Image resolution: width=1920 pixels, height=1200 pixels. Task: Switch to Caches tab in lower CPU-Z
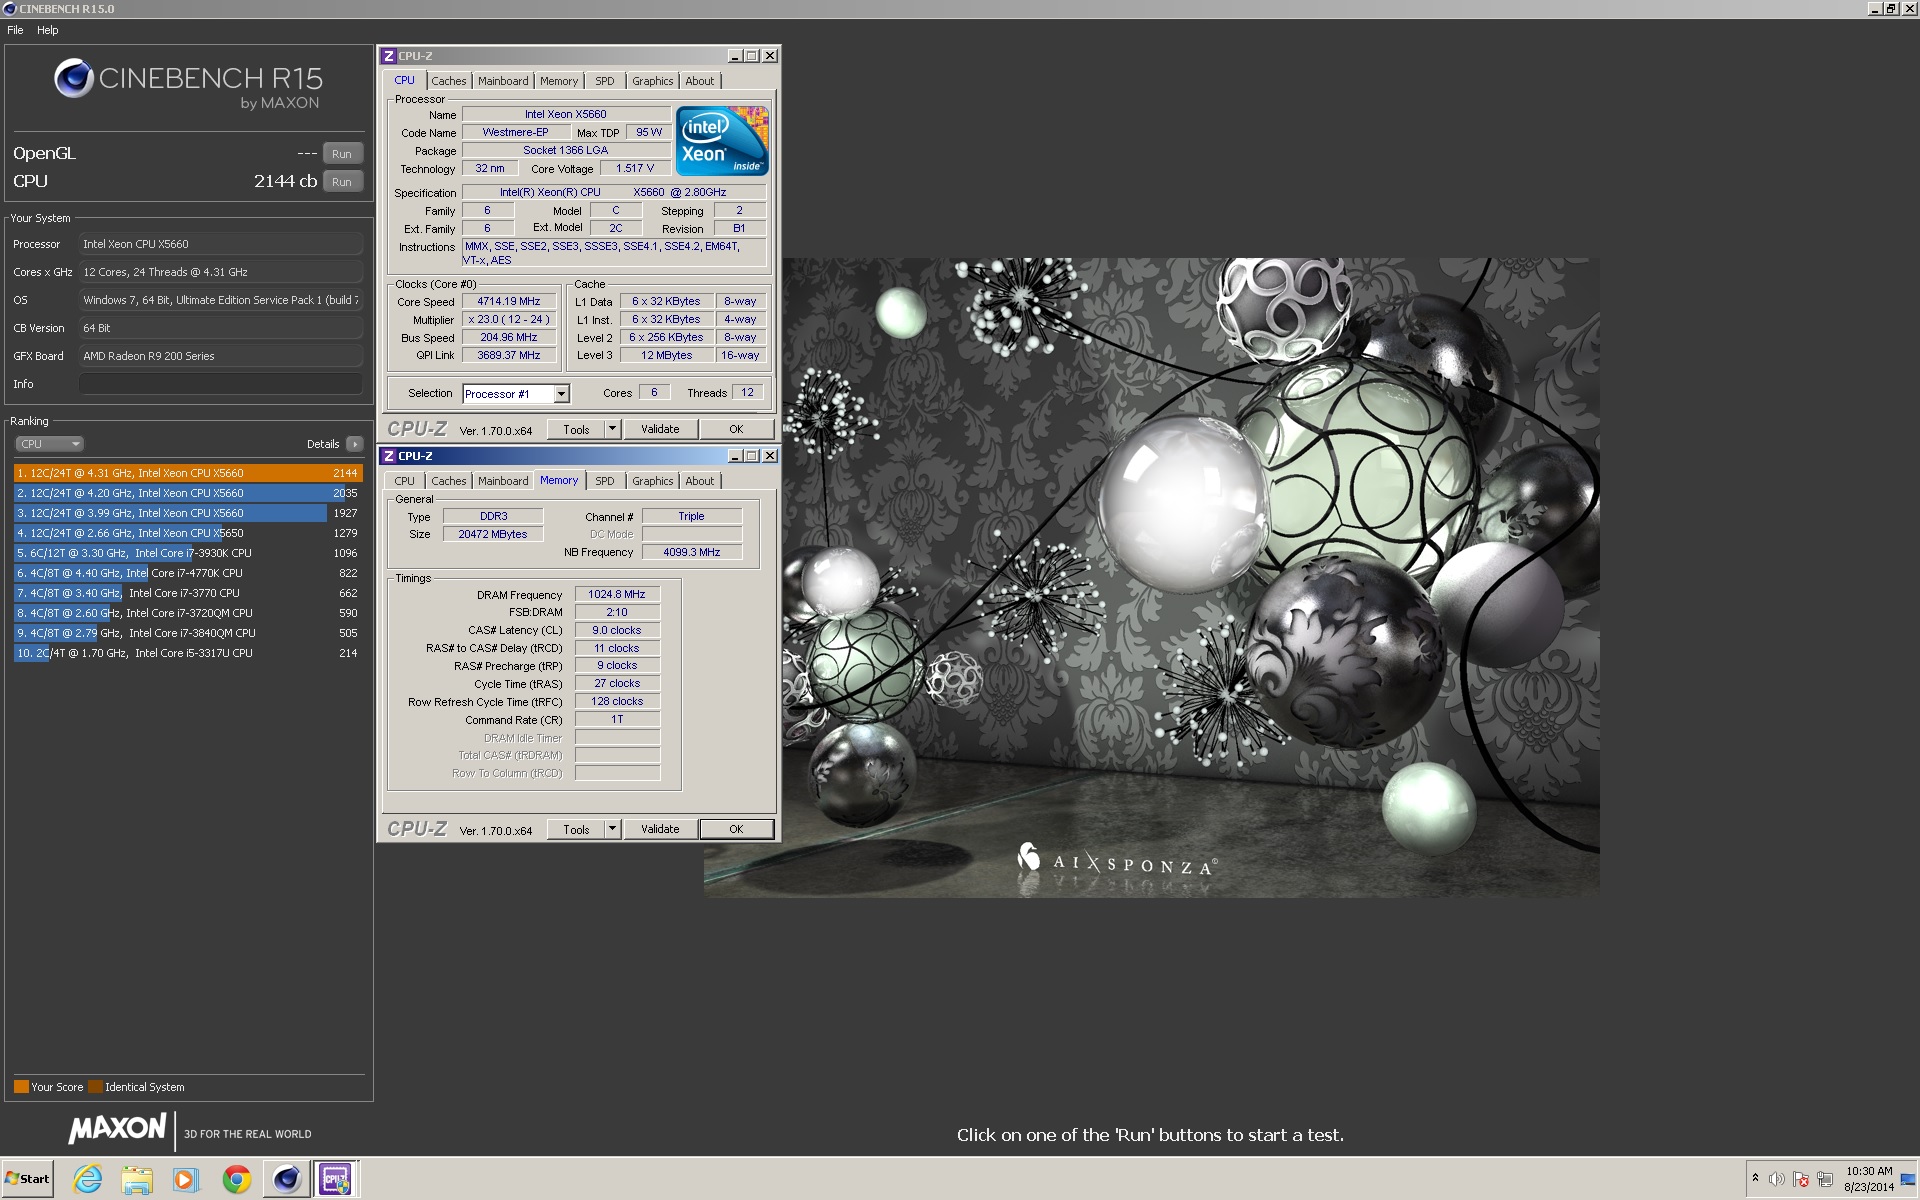449,481
